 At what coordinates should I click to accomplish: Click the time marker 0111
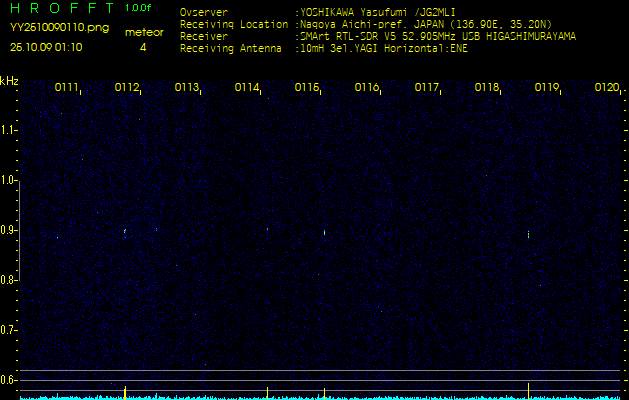(x=66, y=87)
